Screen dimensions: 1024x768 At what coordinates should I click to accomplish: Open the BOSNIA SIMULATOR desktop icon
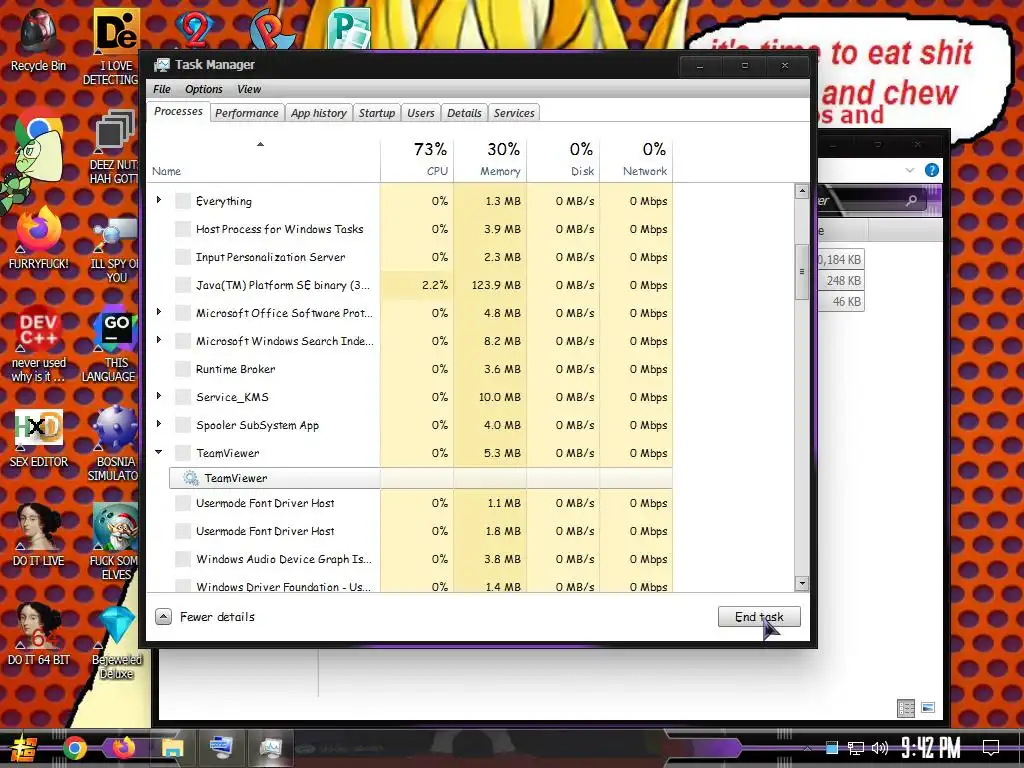click(x=114, y=444)
